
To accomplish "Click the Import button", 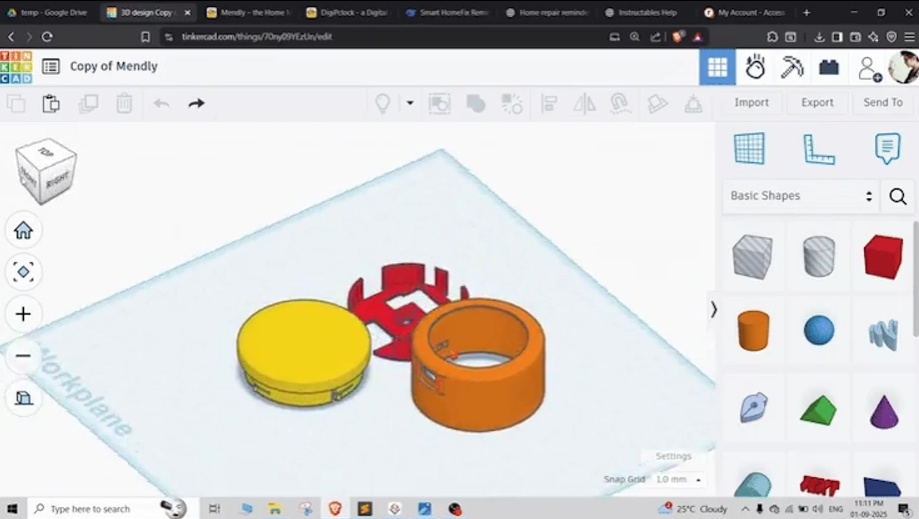I will tap(751, 102).
